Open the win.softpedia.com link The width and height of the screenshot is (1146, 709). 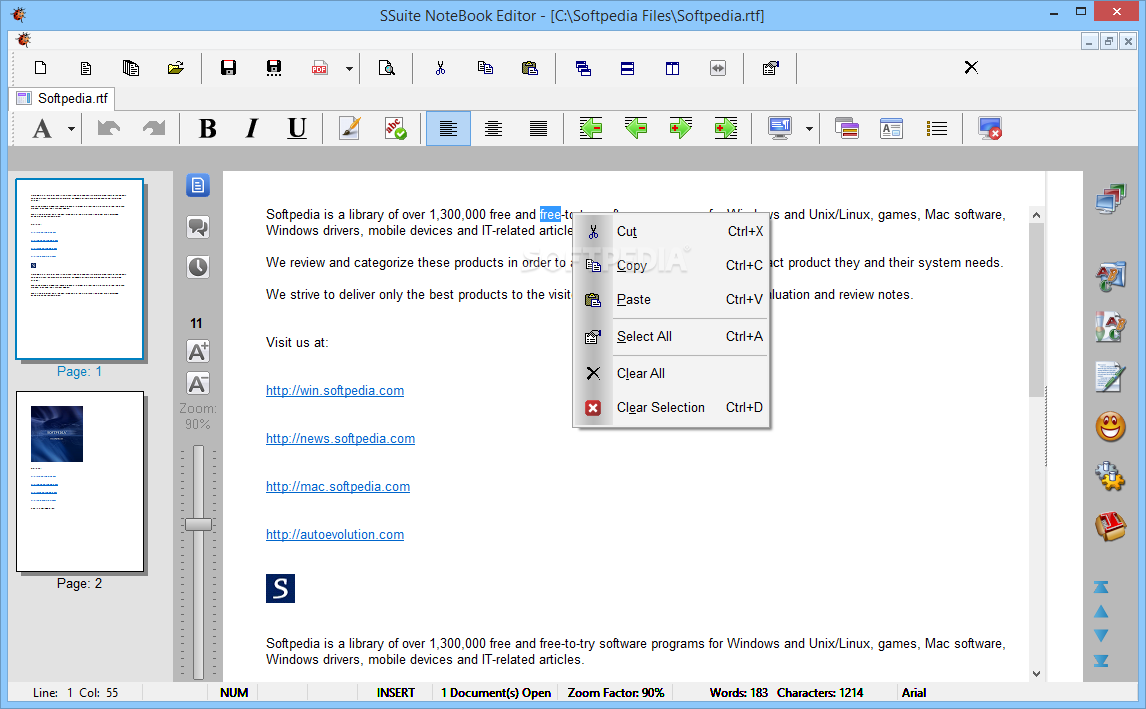[x=335, y=390]
